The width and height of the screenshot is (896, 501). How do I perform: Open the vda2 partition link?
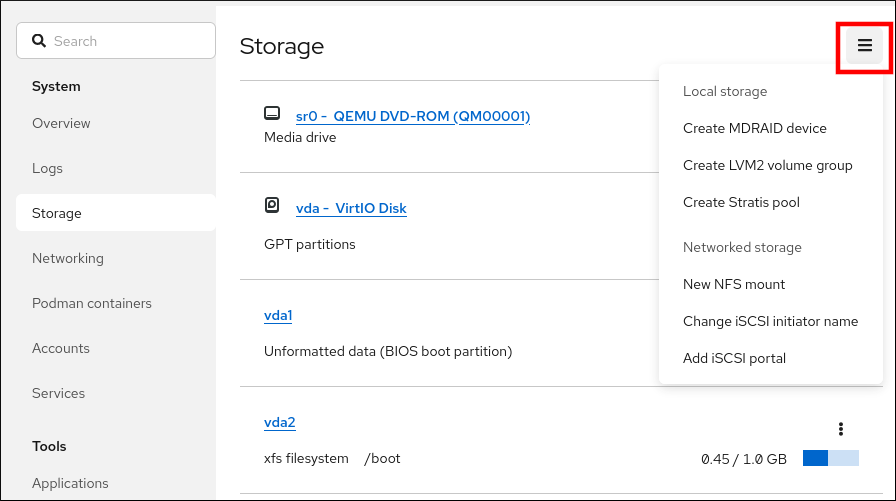click(x=279, y=422)
